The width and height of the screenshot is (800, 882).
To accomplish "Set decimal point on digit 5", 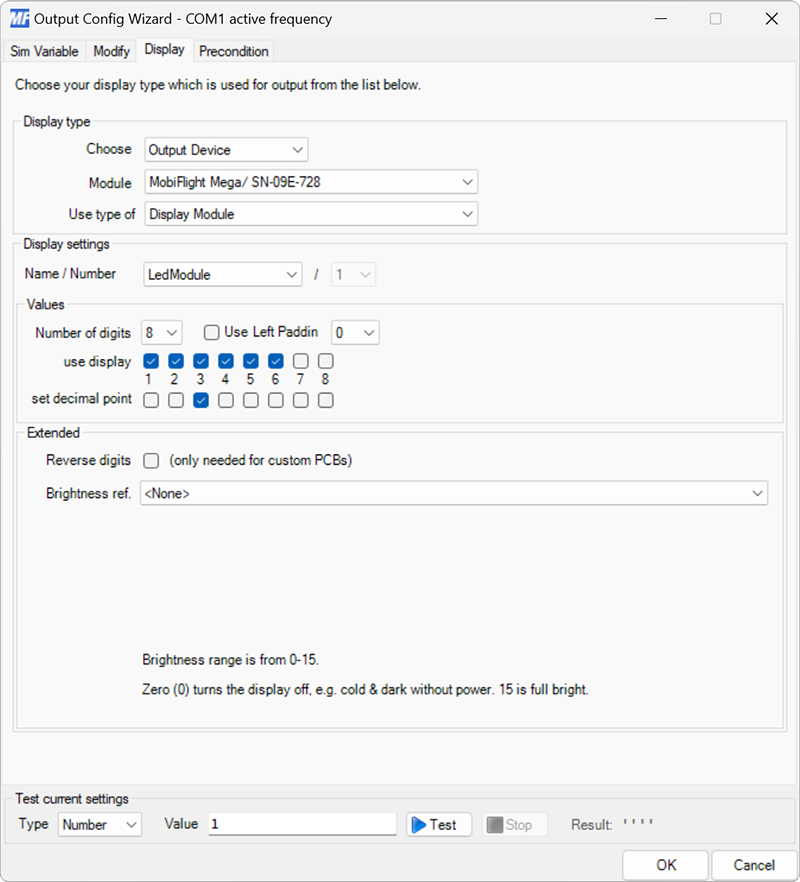I will (x=251, y=400).
